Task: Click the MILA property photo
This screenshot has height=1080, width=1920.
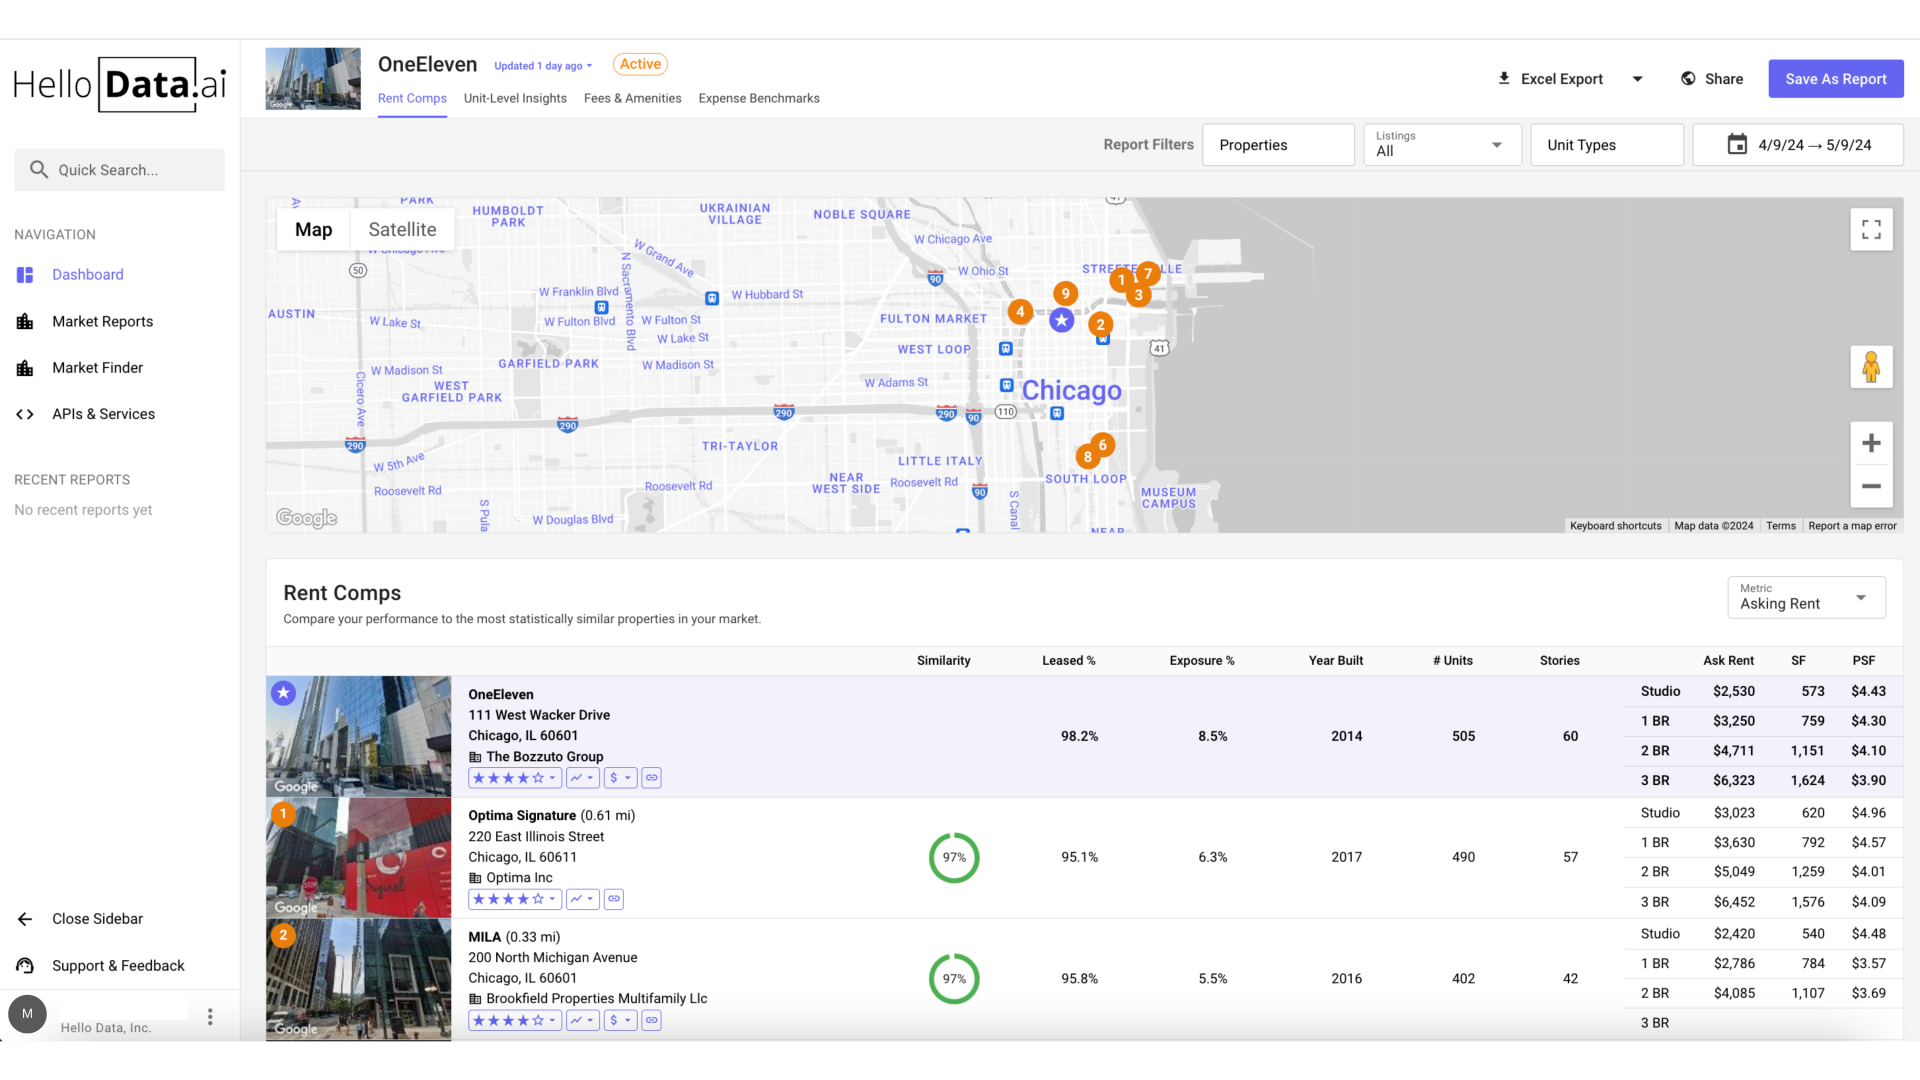Action: [x=358, y=980]
